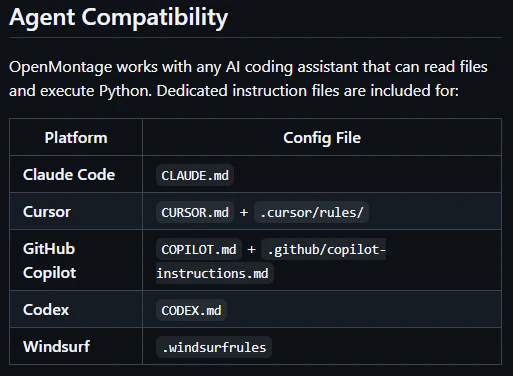Click the plus sign in the Copilot row

(x=251, y=249)
